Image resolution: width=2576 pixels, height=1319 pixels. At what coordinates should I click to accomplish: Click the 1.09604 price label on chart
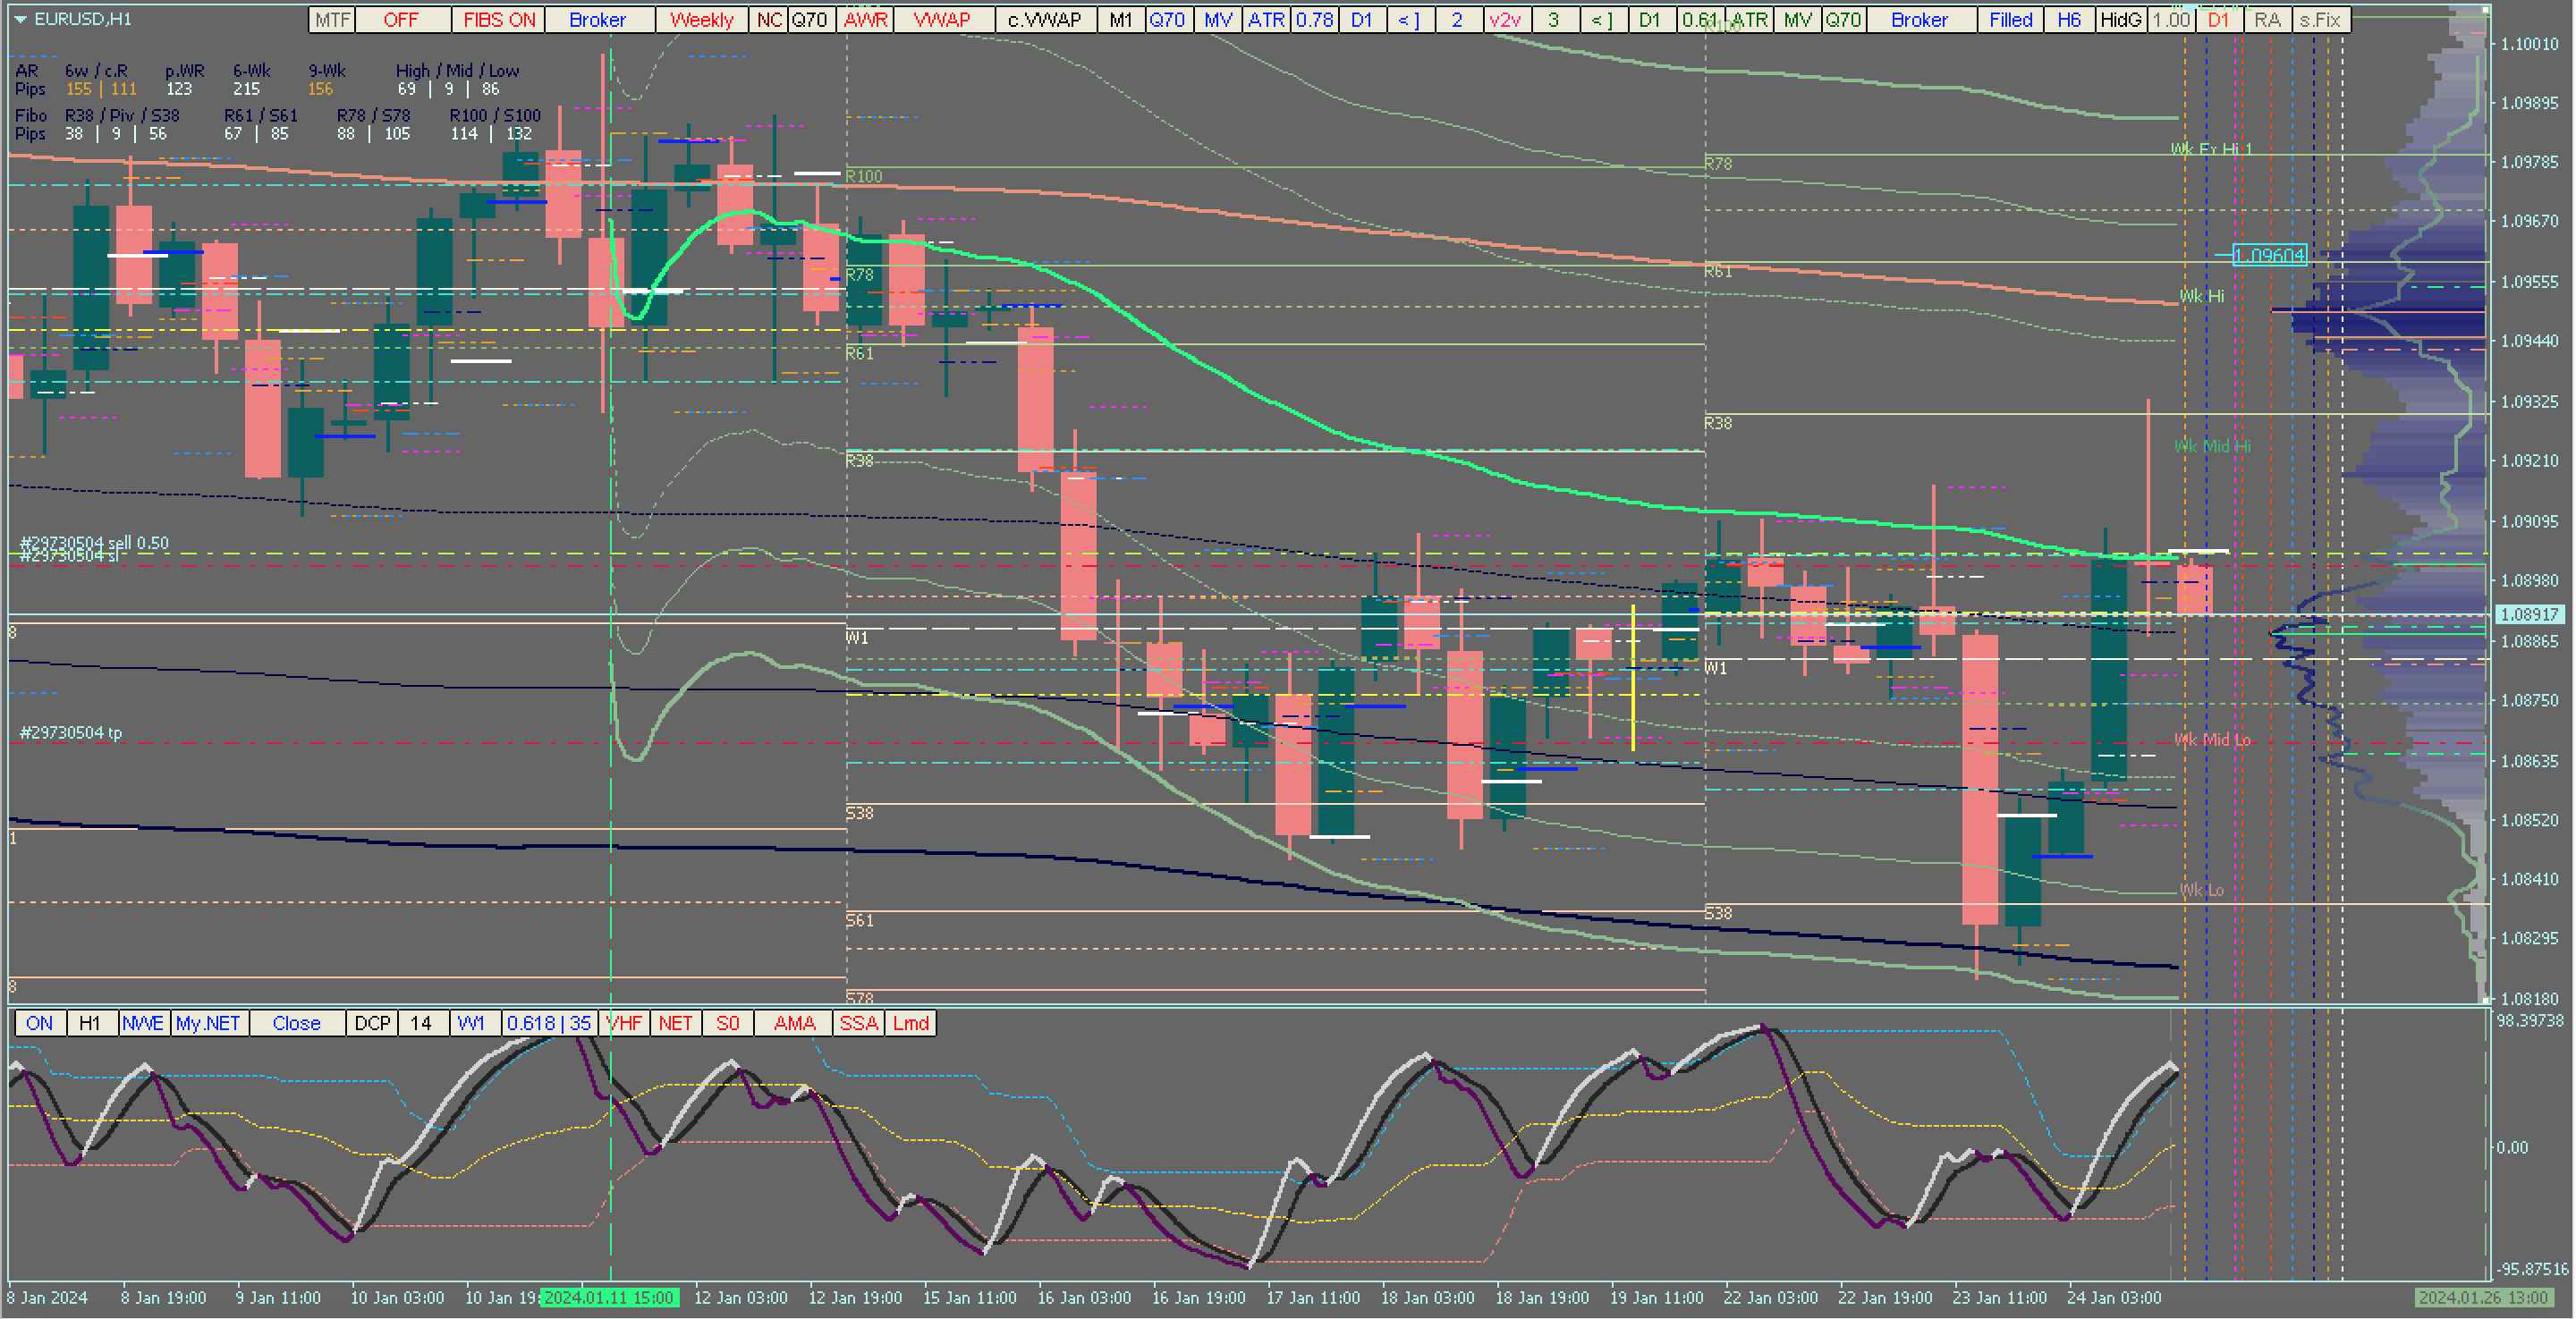(2269, 255)
